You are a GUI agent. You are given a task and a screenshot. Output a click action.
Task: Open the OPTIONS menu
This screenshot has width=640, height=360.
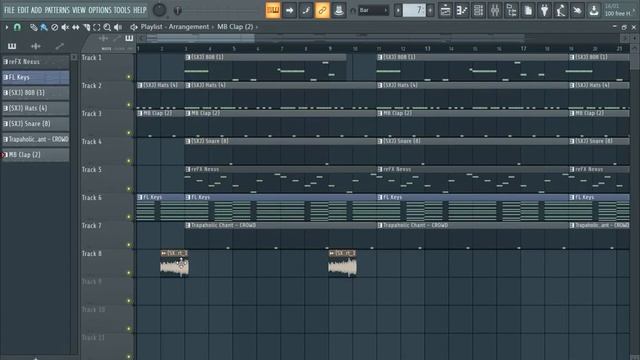pos(100,10)
